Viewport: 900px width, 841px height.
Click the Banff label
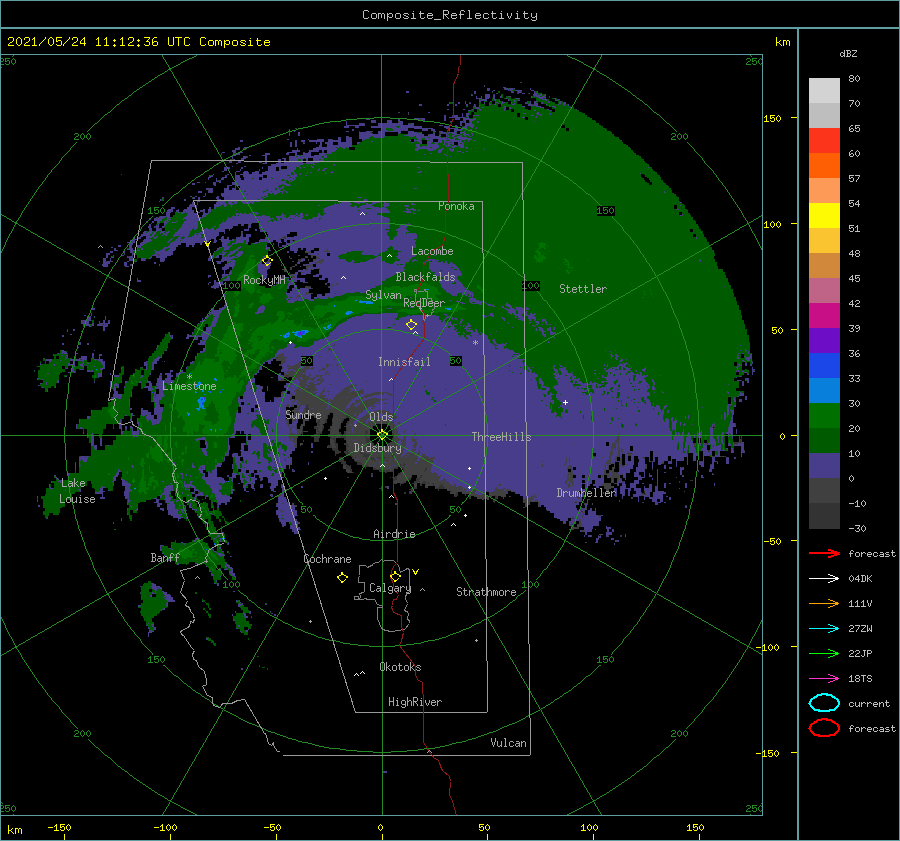click(x=165, y=557)
